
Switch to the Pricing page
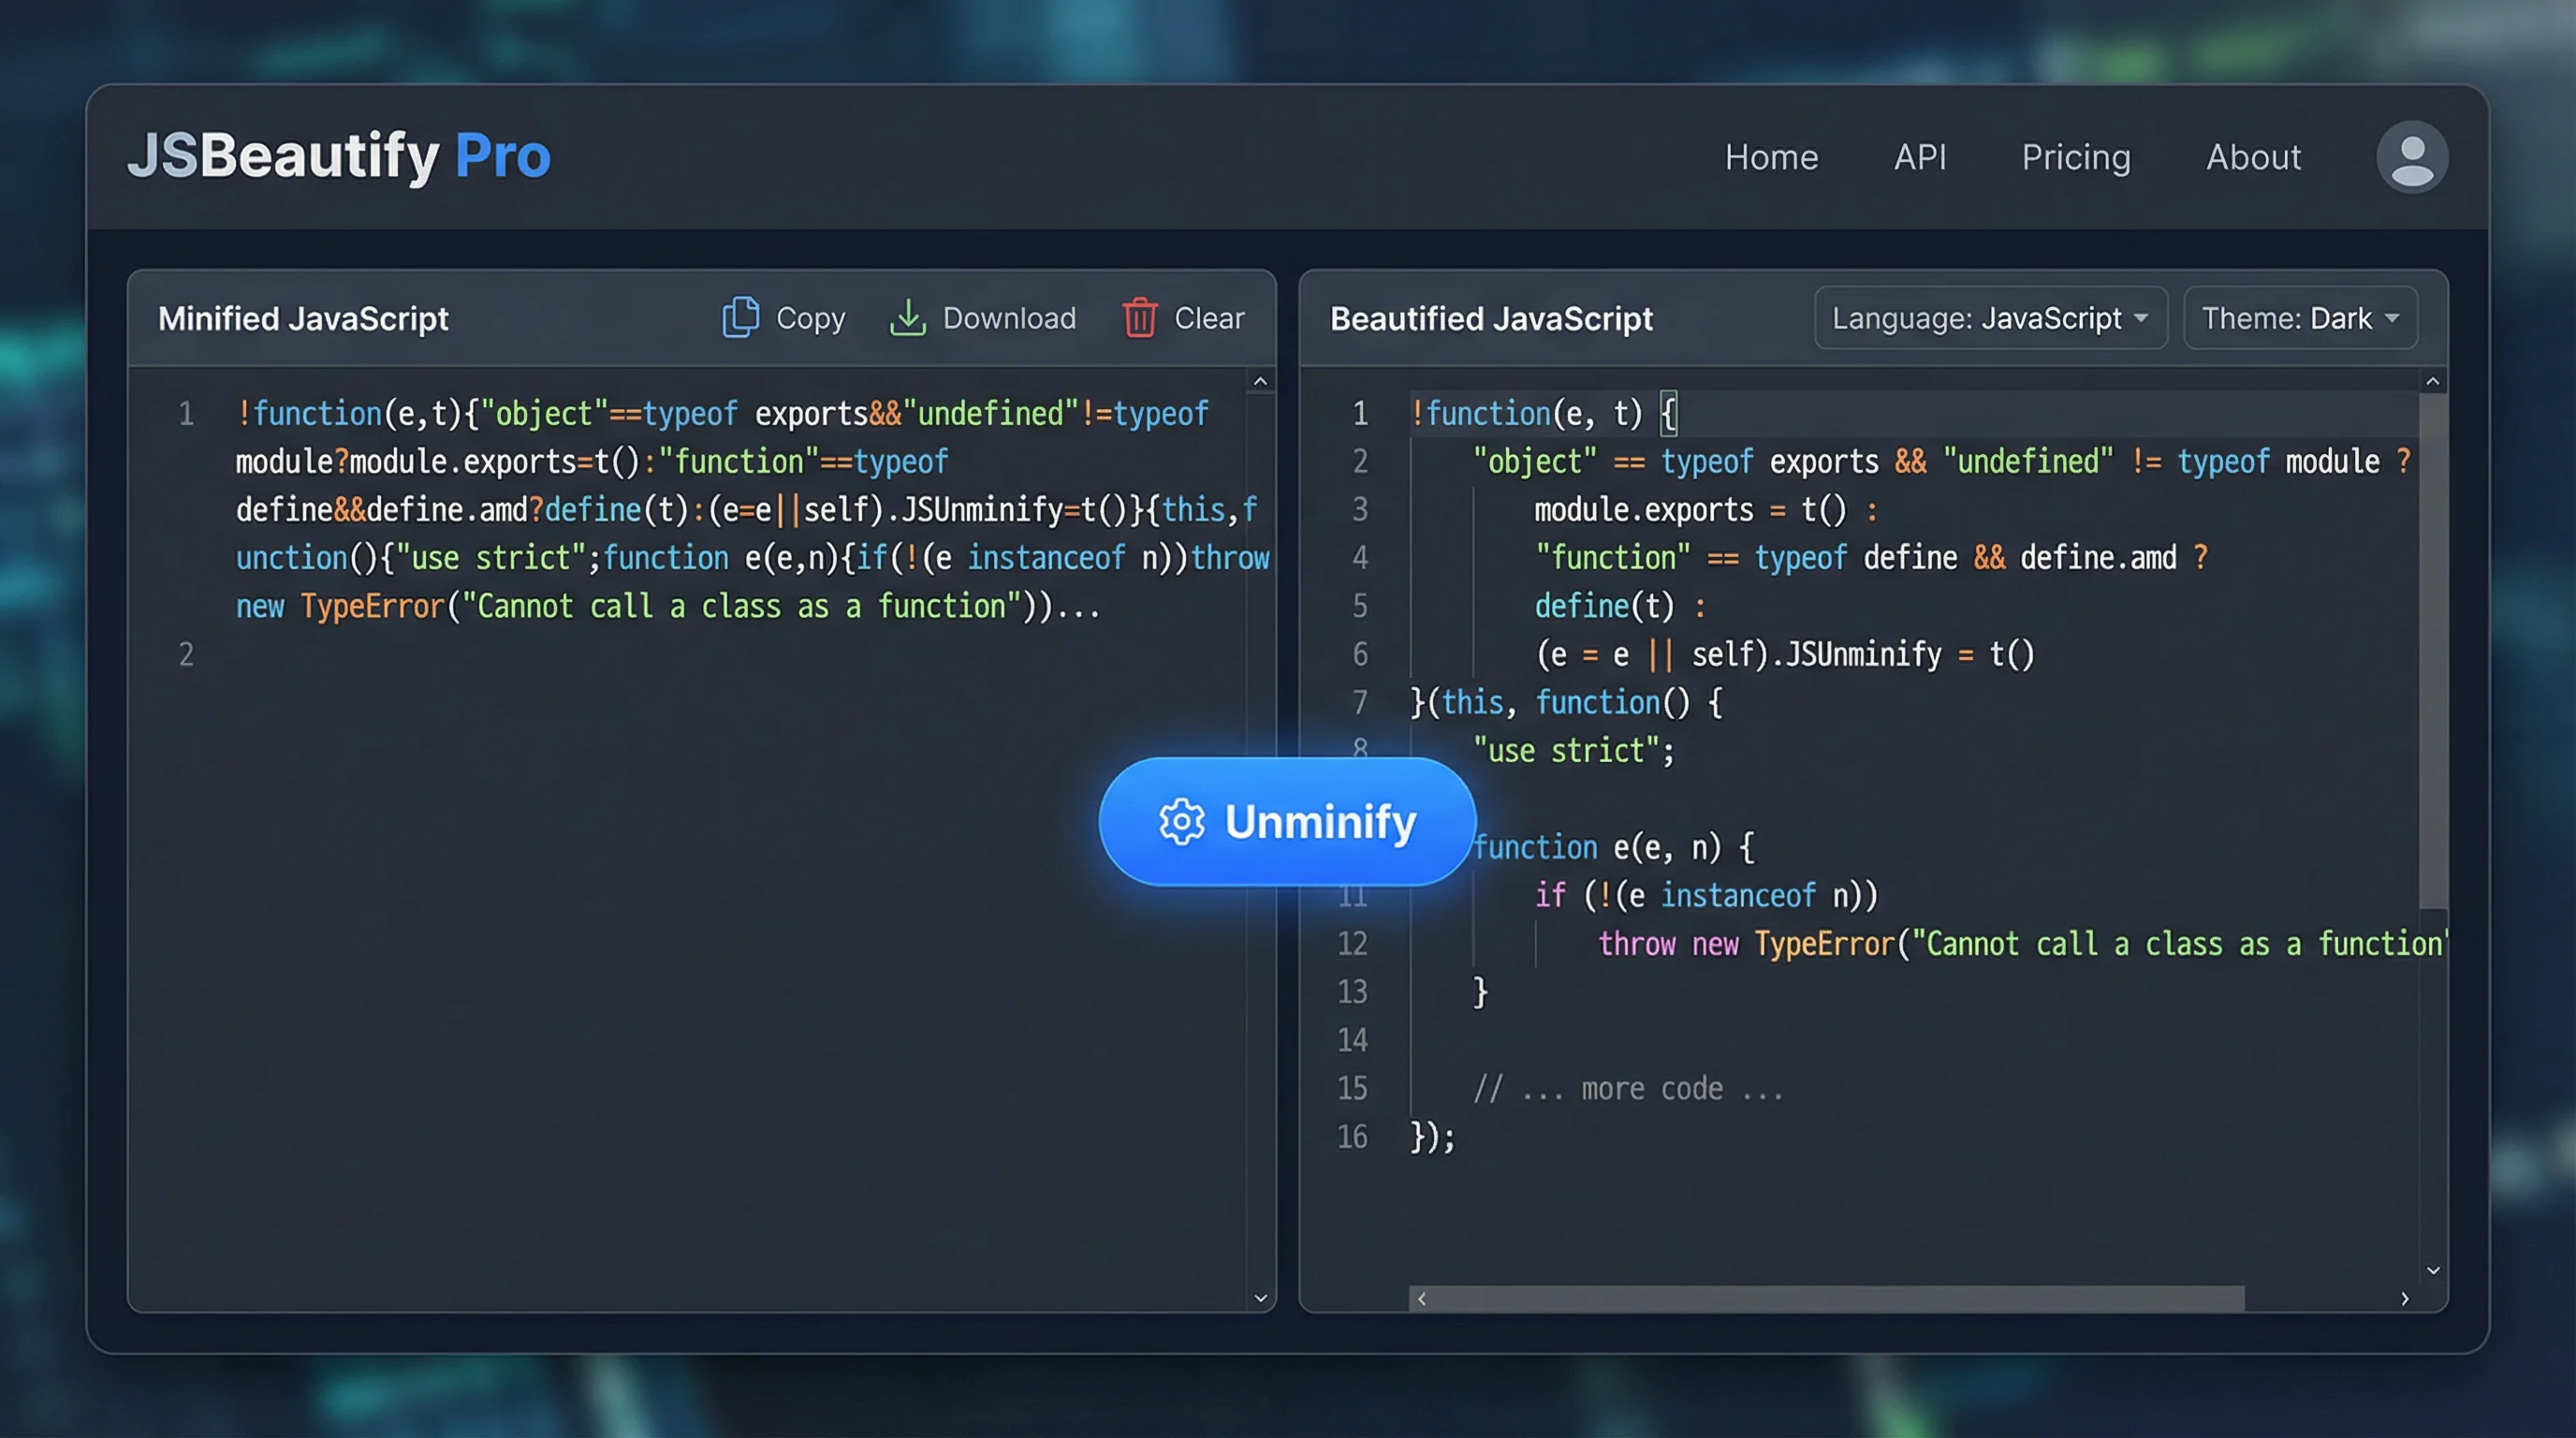click(2076, 157)
